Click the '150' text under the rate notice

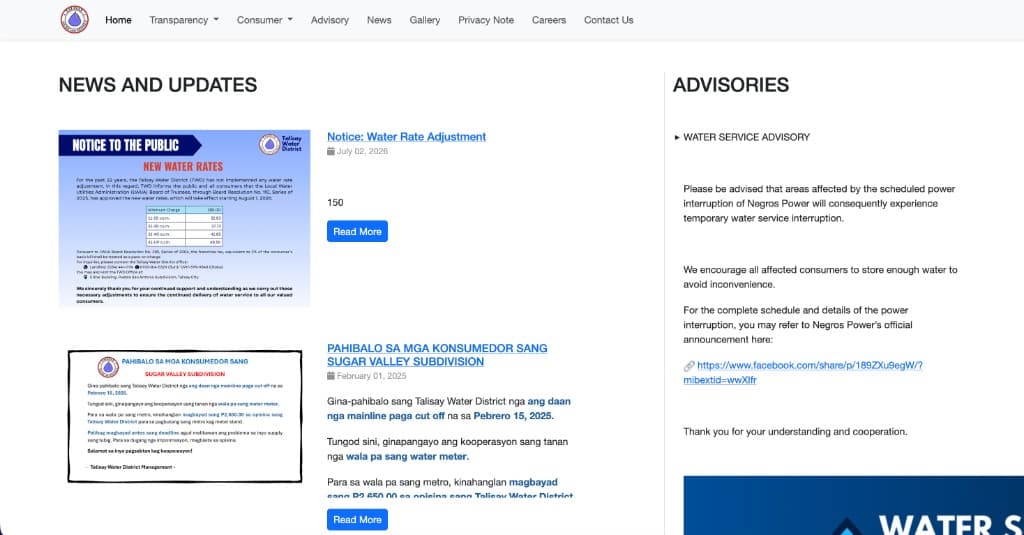(335, 203)
